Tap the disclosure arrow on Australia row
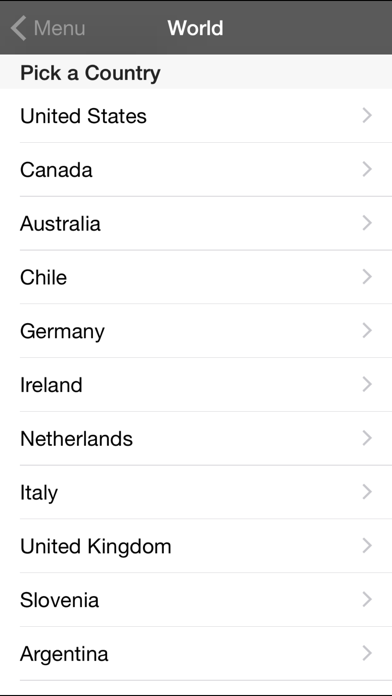 pos(367,223)
